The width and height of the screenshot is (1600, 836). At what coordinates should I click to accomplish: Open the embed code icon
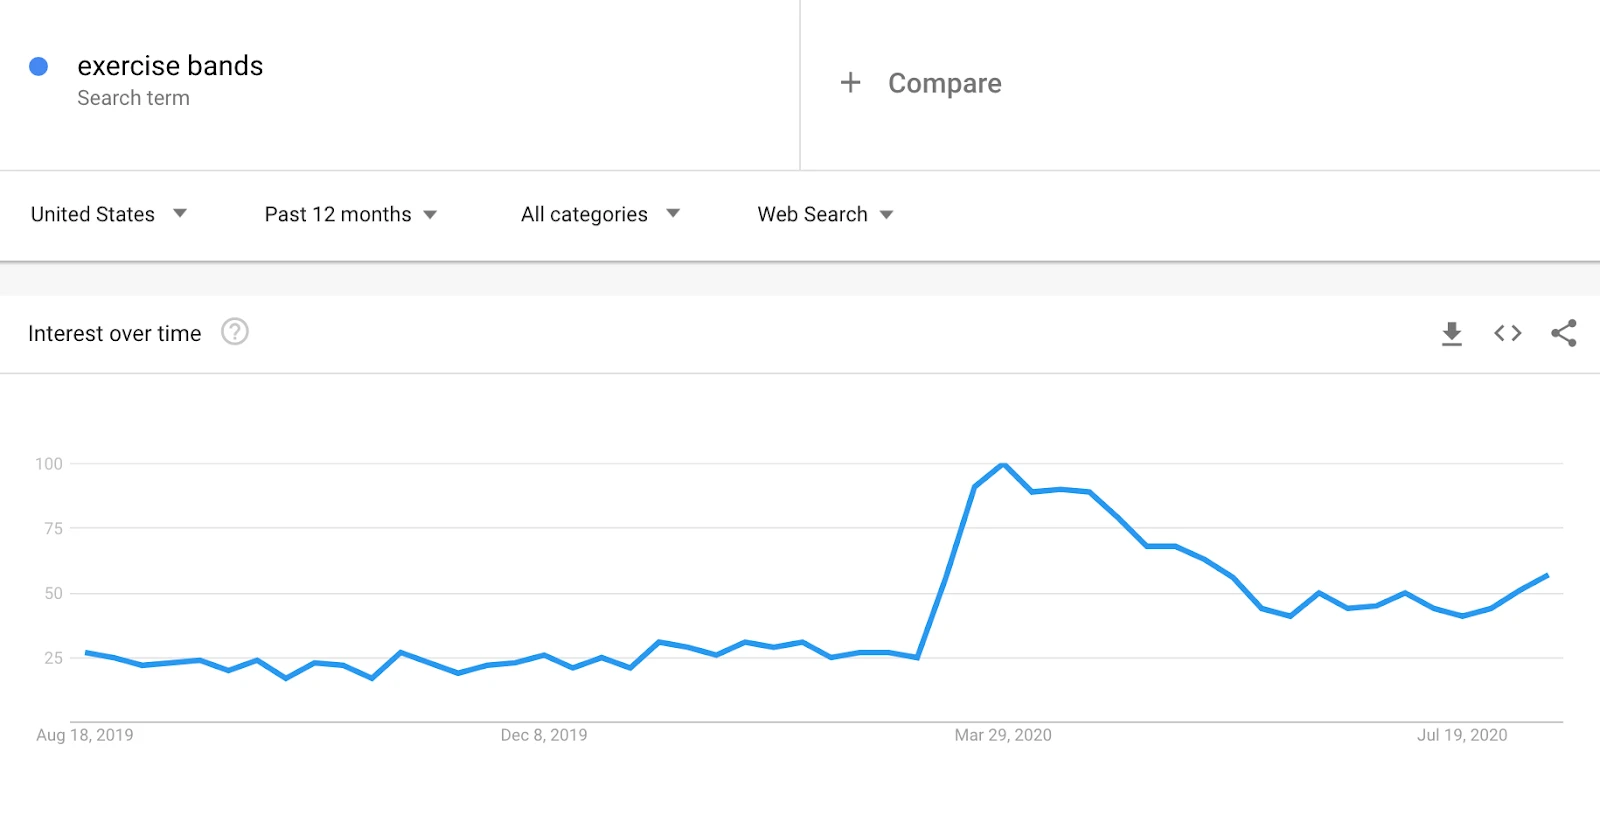pyautogui.click(x=1508, y=333)
